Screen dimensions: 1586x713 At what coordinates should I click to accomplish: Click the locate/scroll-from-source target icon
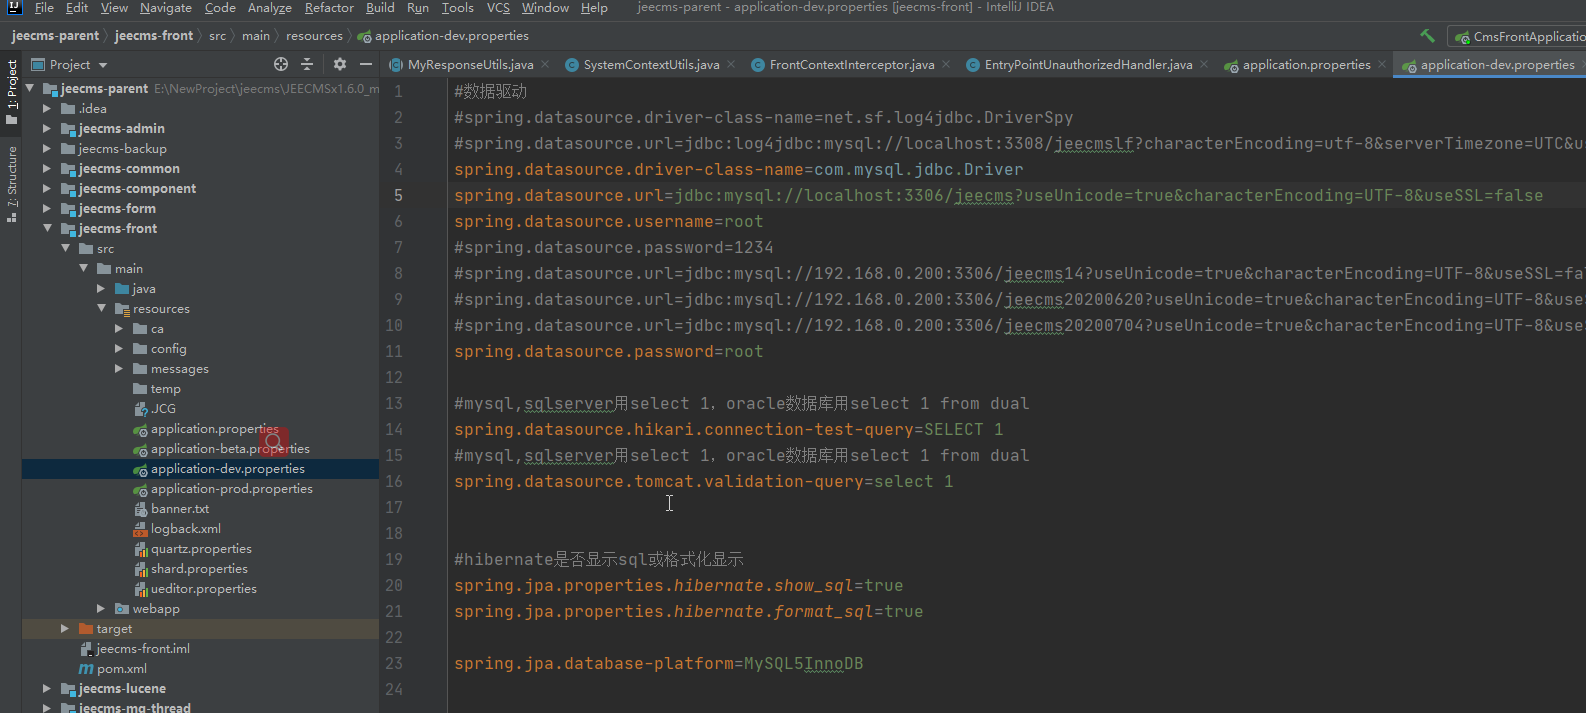point(281,64)
